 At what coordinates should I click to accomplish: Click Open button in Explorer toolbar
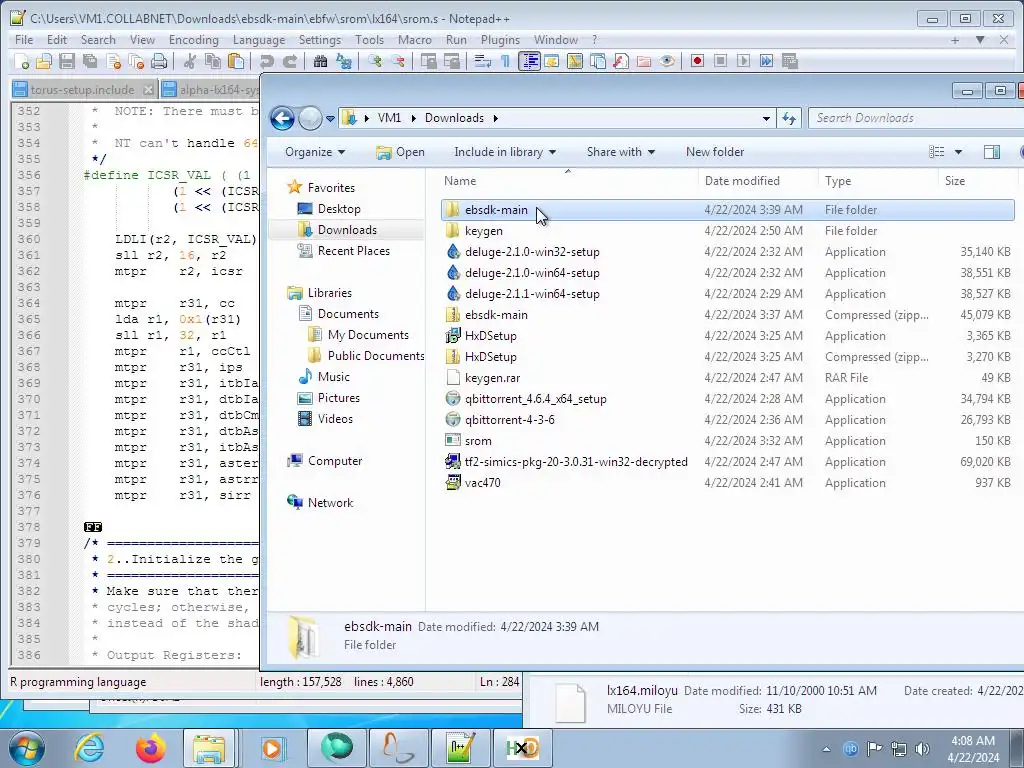point(400,152)
